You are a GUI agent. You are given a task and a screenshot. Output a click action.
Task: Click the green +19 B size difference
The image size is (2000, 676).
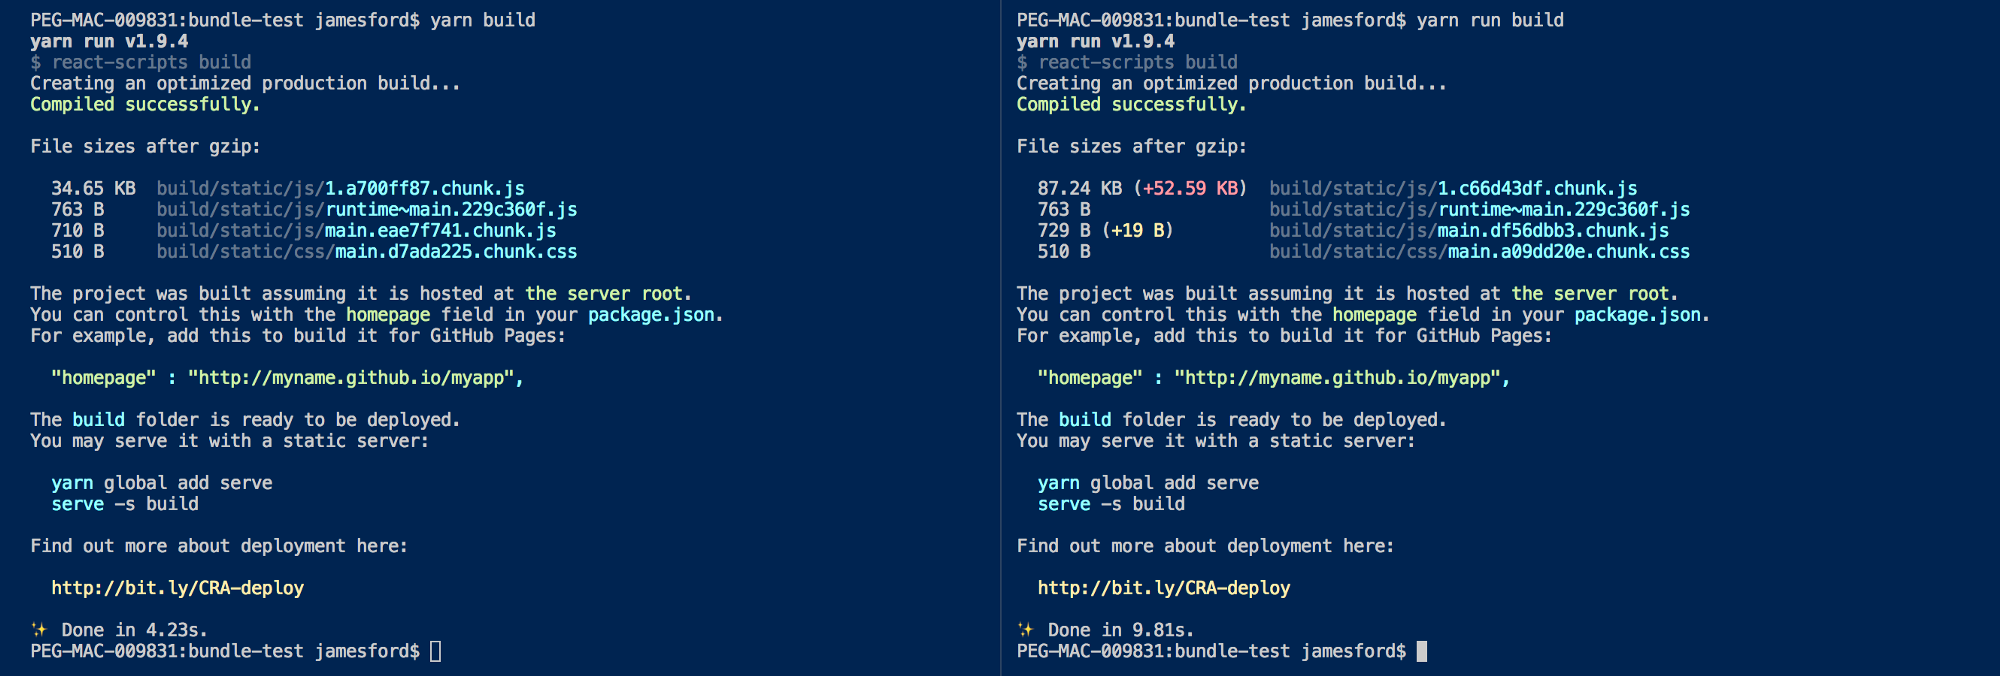(x=1137, y=231)
